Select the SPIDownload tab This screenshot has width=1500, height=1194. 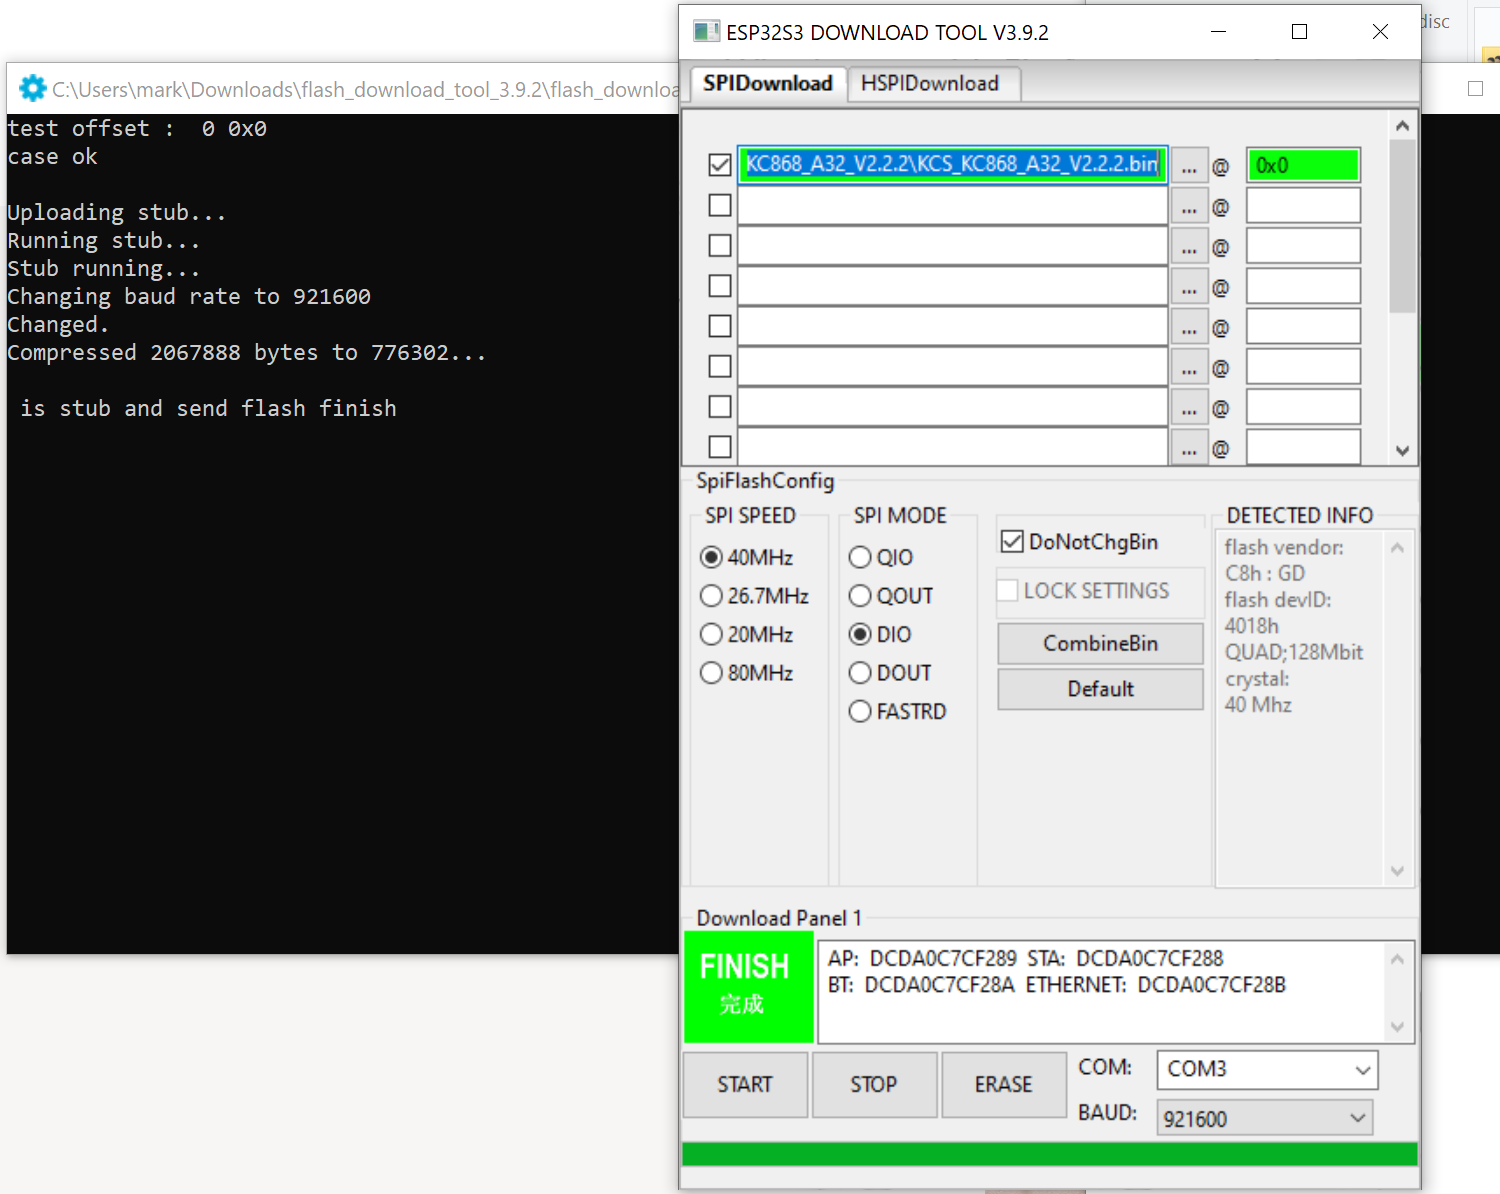coord(767,83)
